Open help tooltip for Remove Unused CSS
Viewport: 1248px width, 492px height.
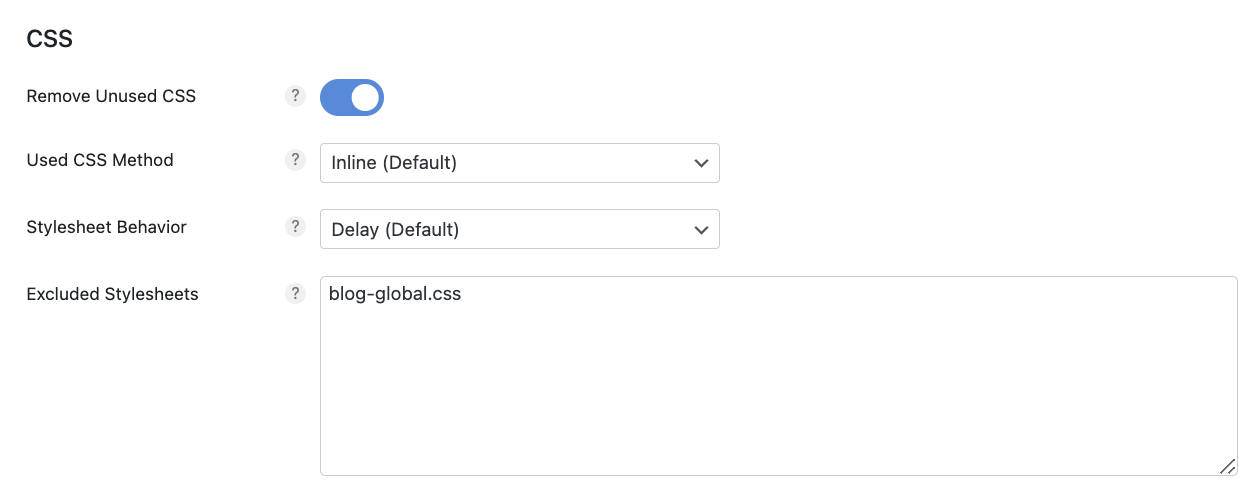(x=295, y=96)
